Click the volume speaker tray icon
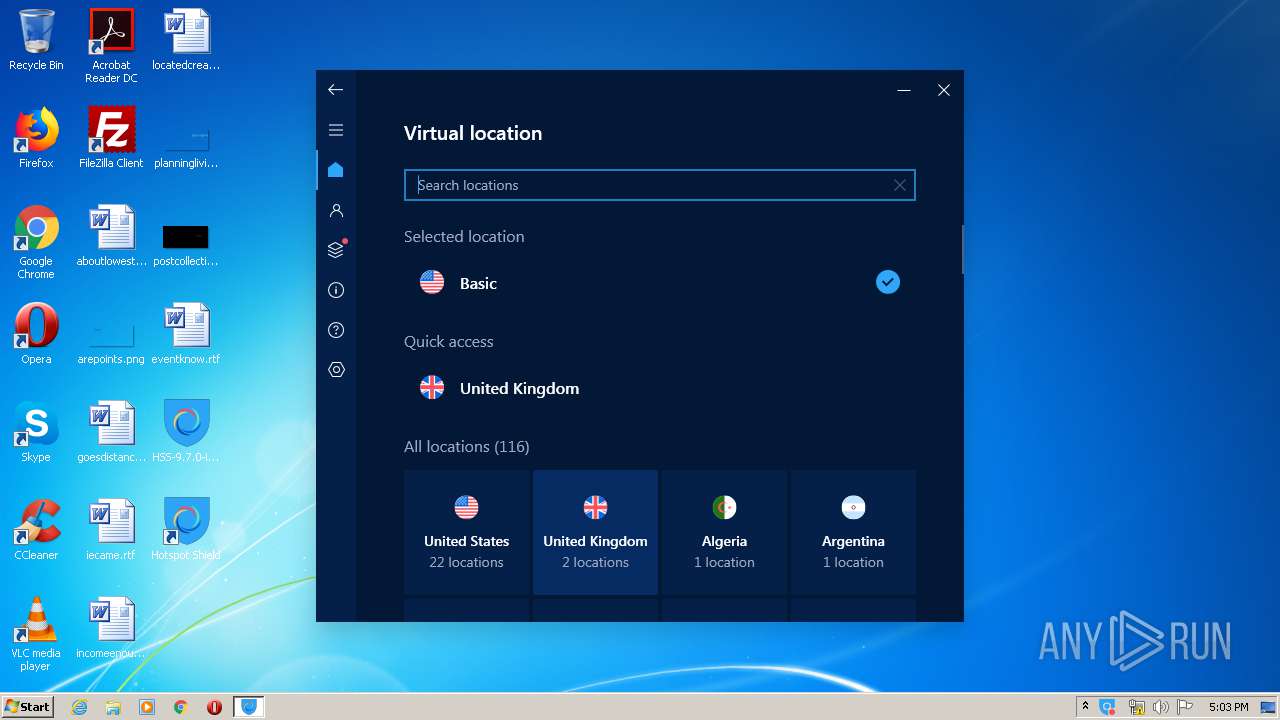 pos(1161,707)
